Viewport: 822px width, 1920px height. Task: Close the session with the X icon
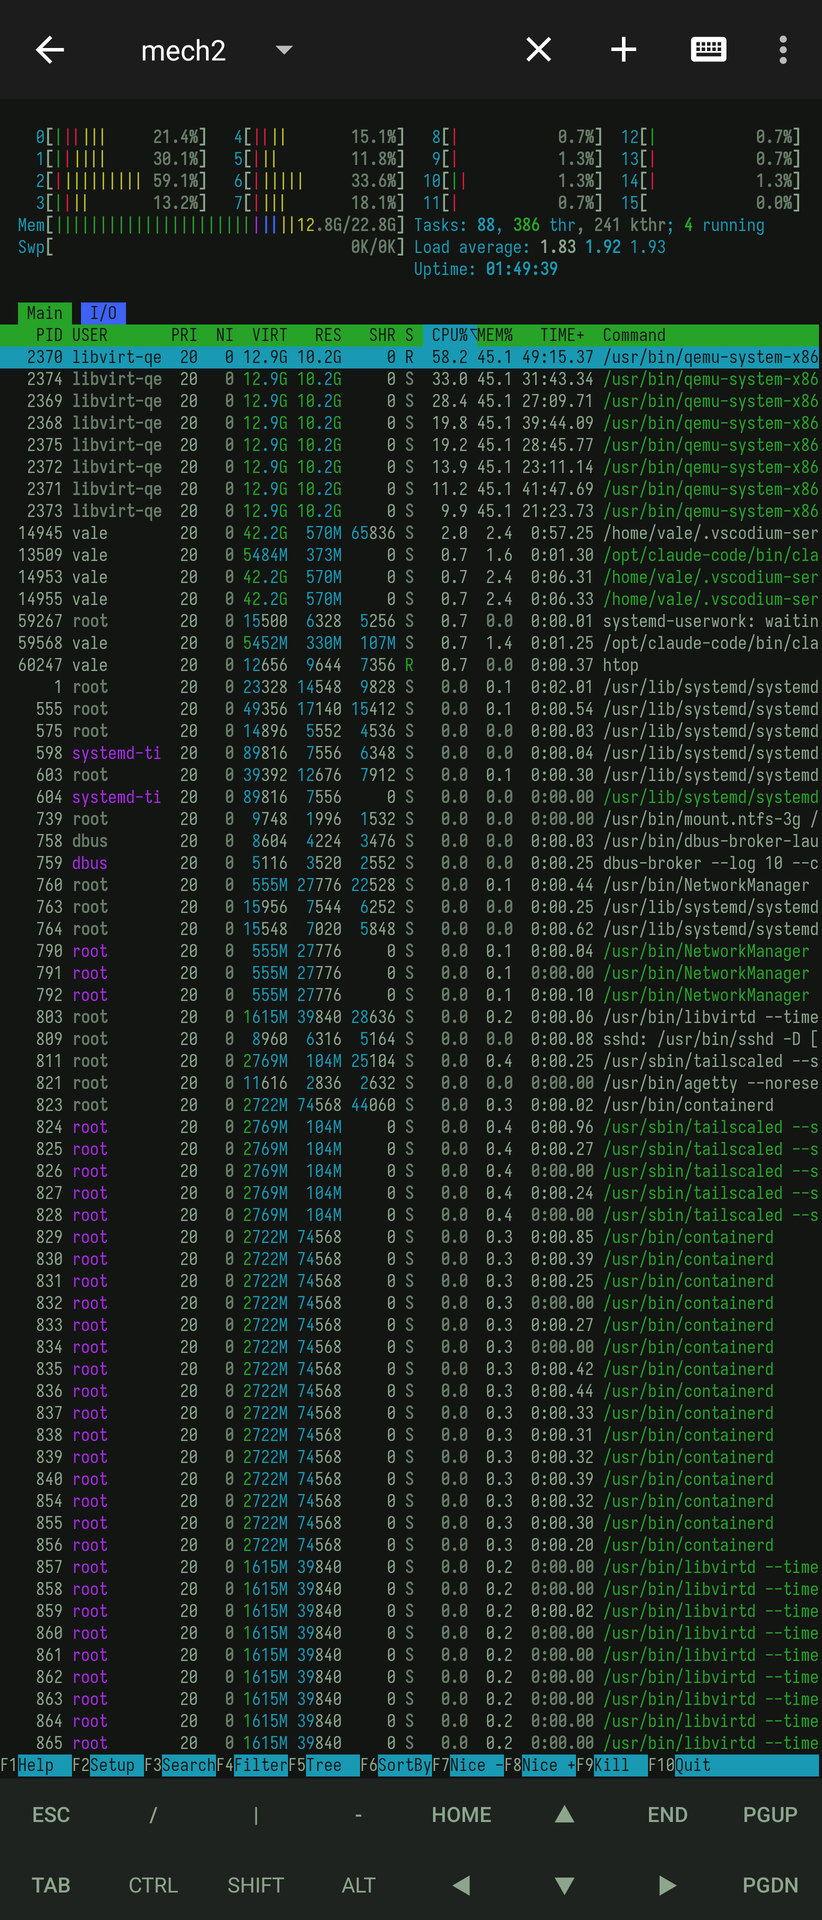tap(538, 50)
